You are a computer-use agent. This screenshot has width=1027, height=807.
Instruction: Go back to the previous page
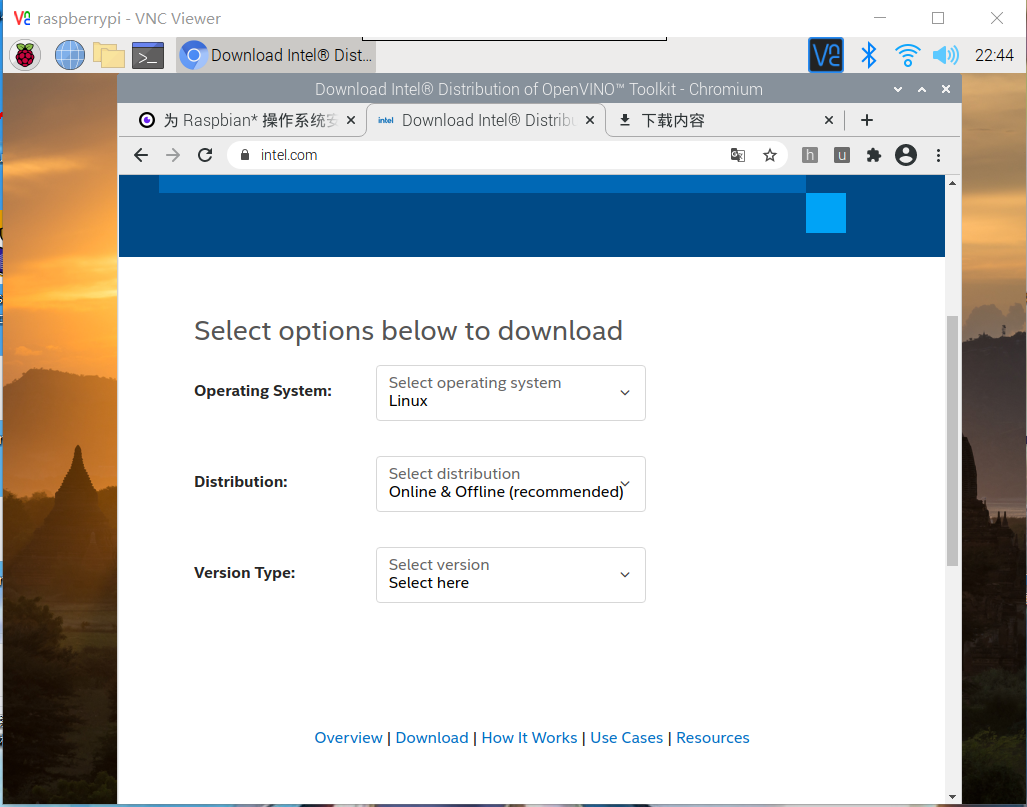click(x=141, y=155)
